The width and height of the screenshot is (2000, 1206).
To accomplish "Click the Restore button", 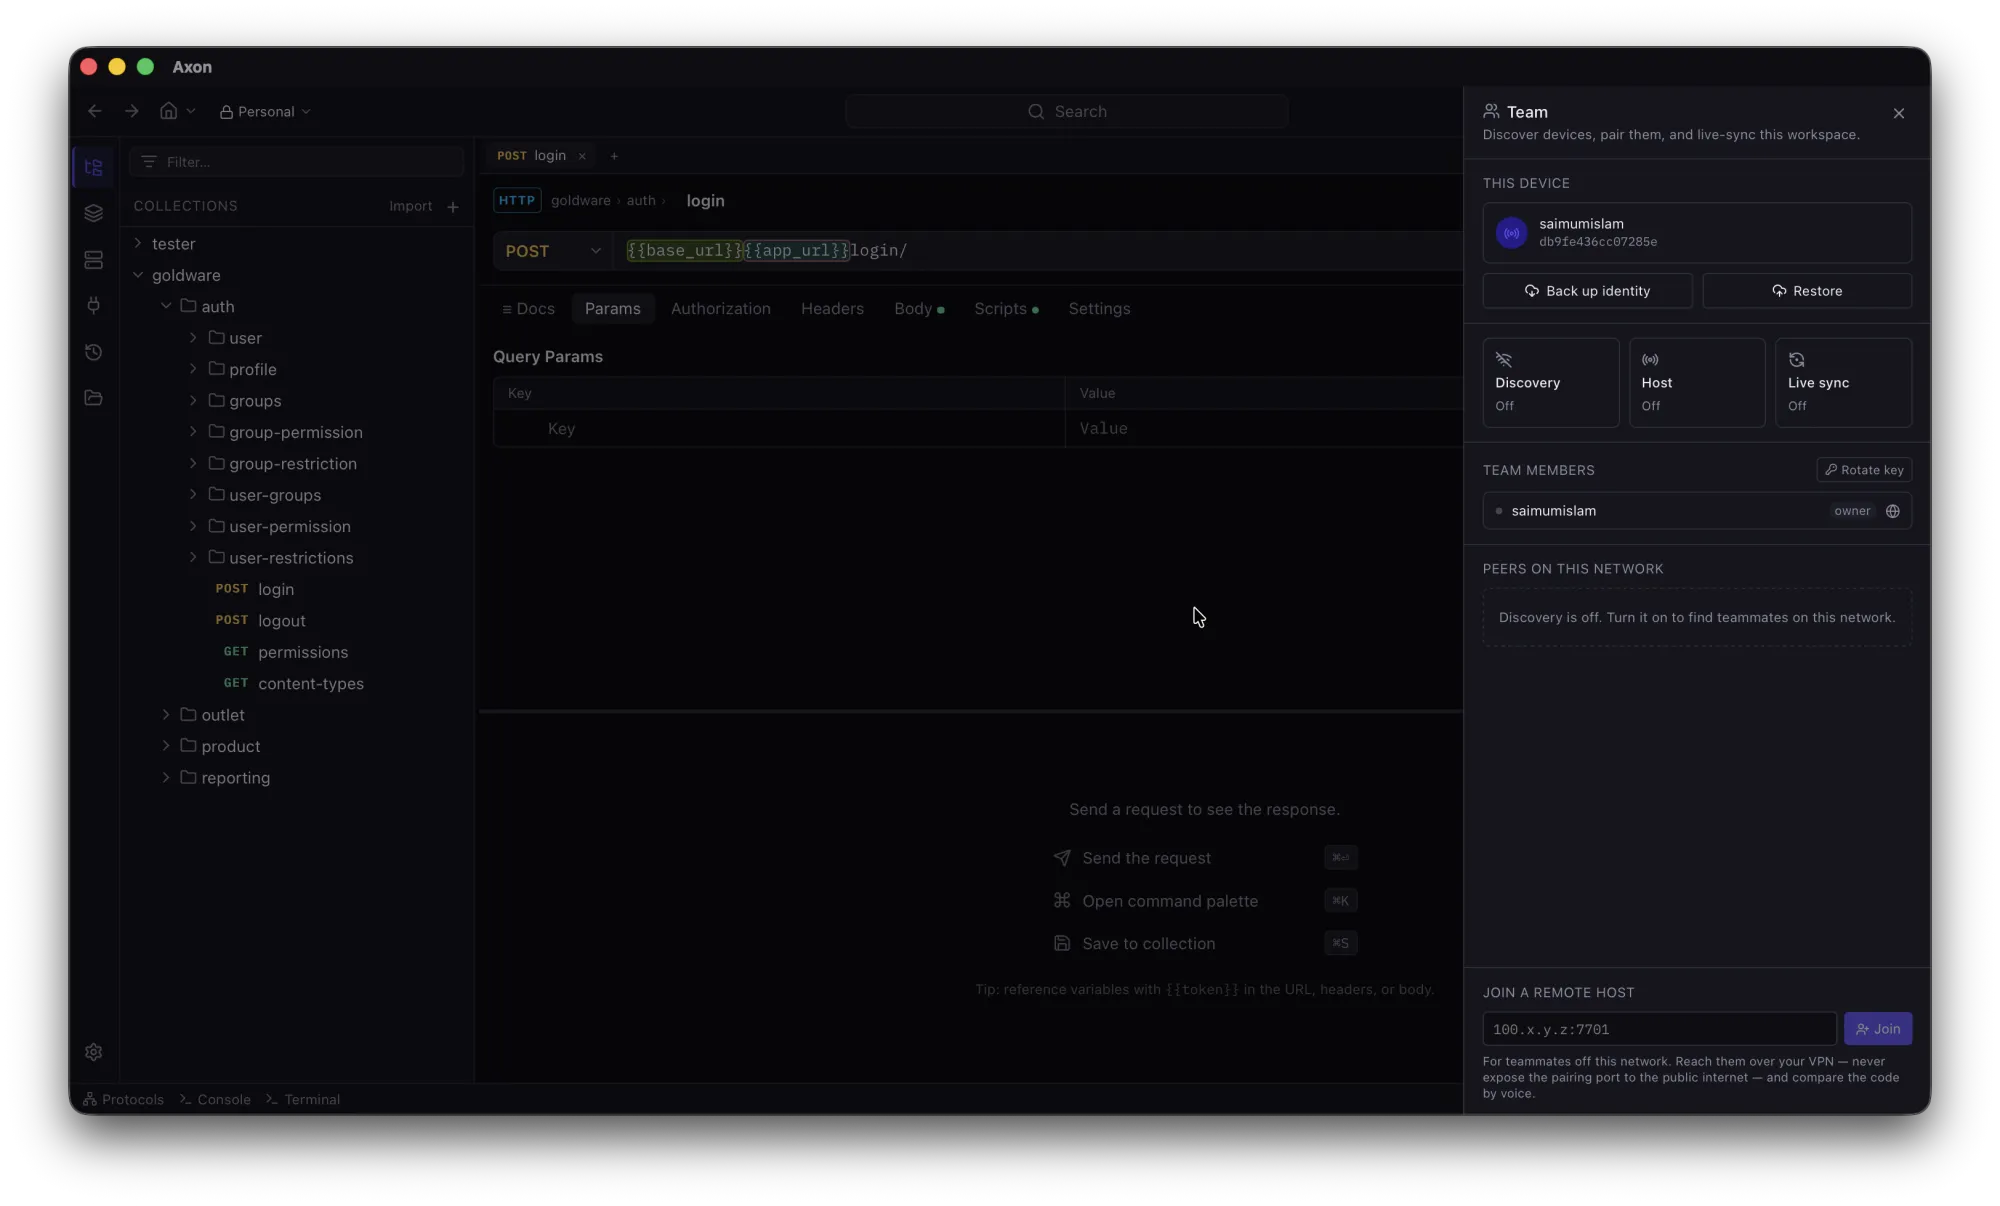I will [1807, 291].
